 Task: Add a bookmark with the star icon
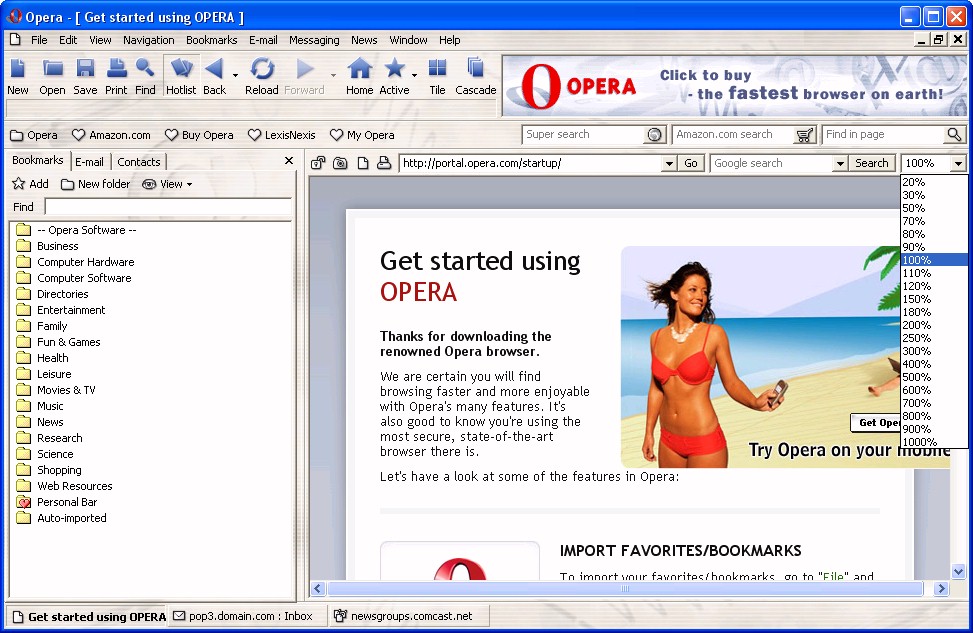(30, 184)
